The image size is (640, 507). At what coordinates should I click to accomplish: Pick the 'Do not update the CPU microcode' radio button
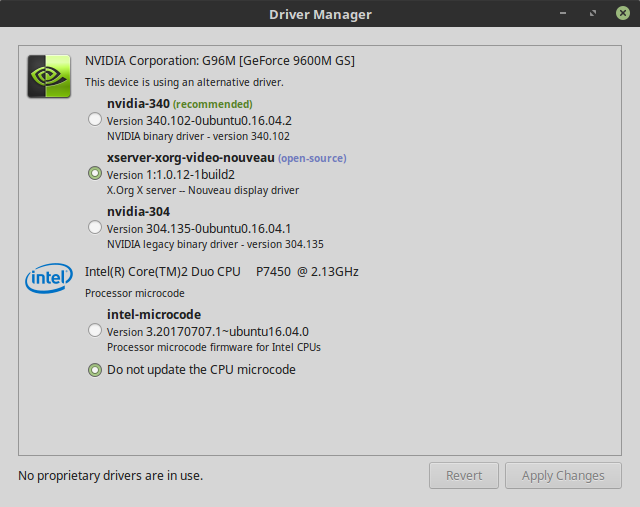95,369
